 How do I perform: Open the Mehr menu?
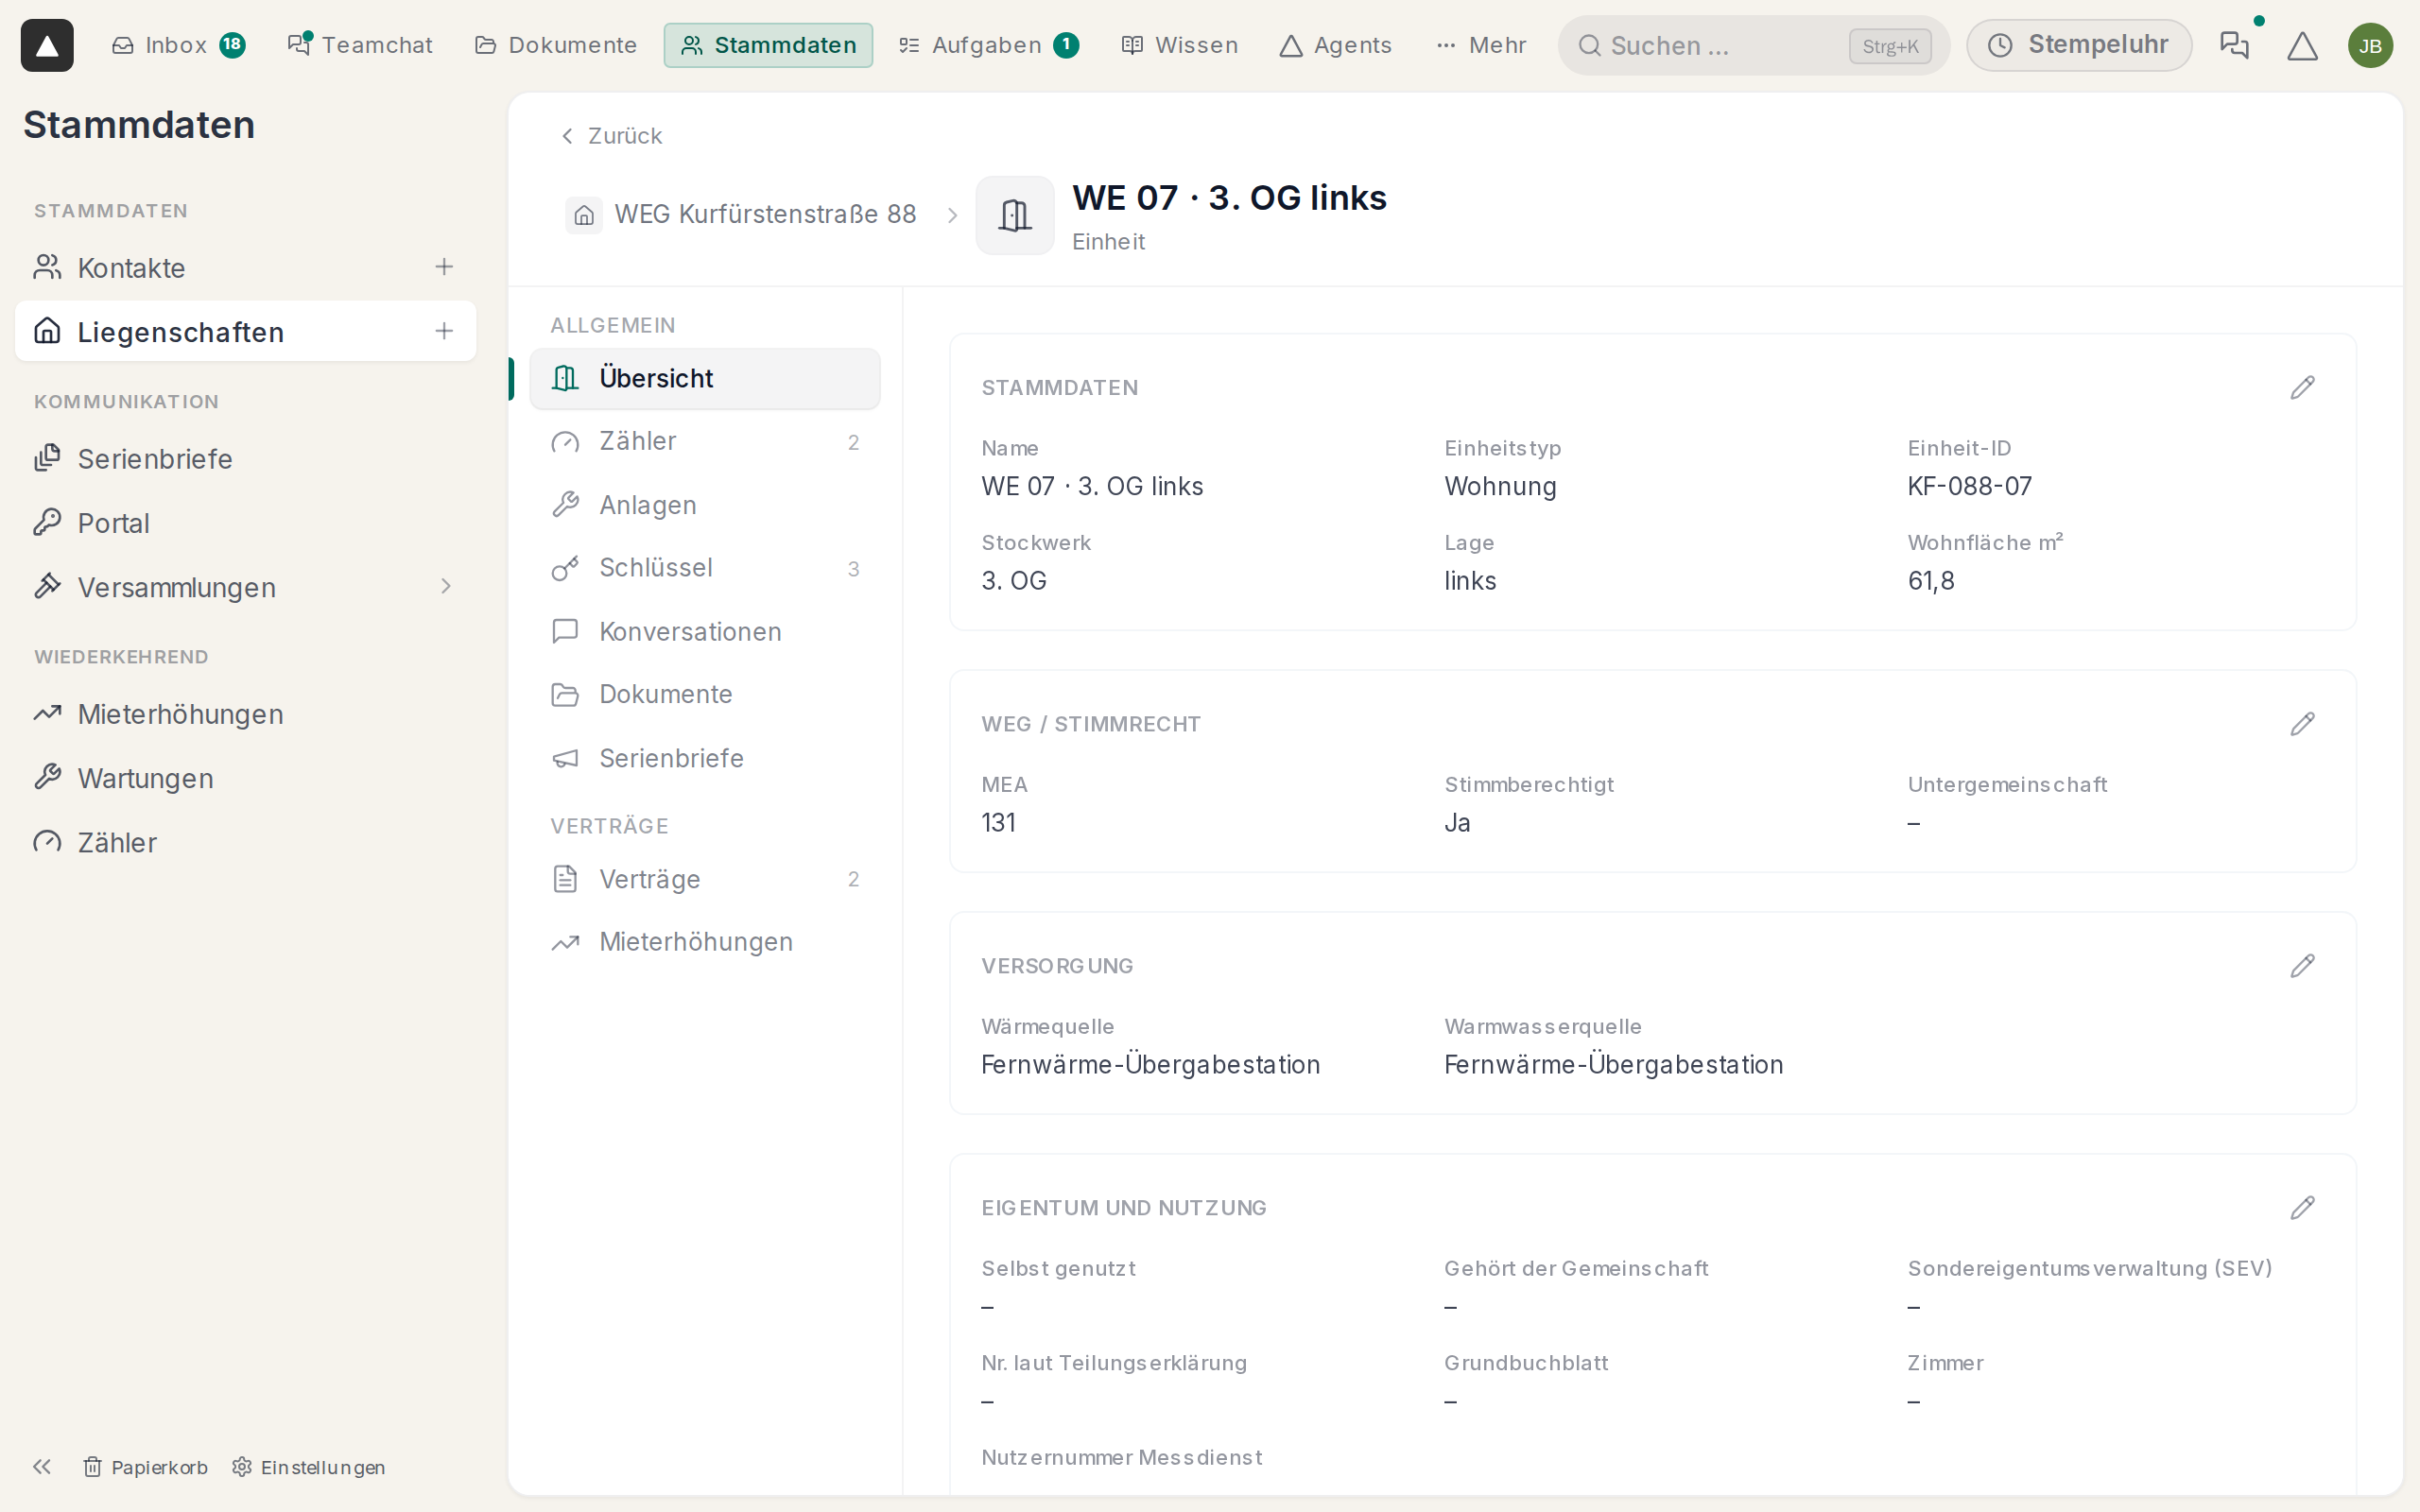click(1481, 45)
